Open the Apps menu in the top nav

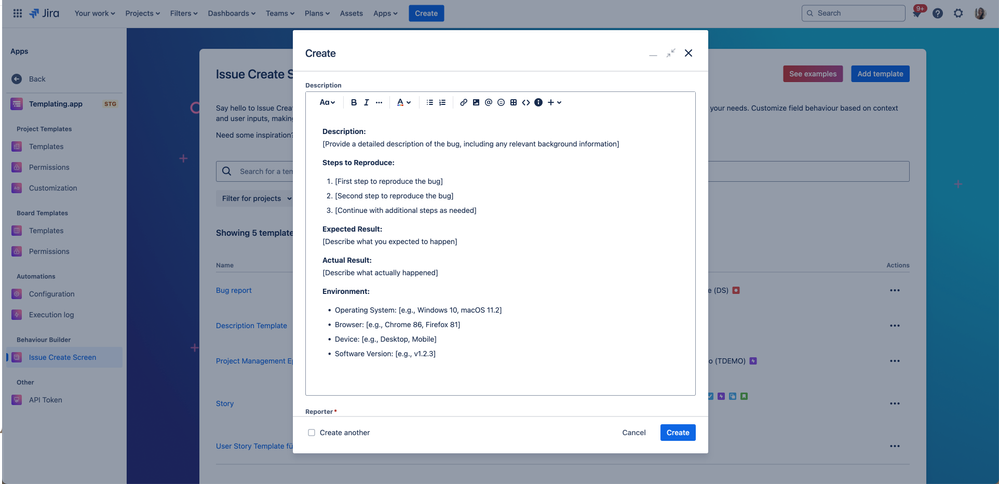coord(385,13)
